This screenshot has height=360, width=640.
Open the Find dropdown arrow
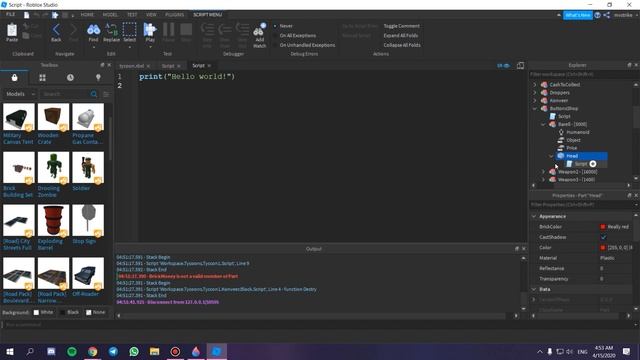click(x=93, y=47)
